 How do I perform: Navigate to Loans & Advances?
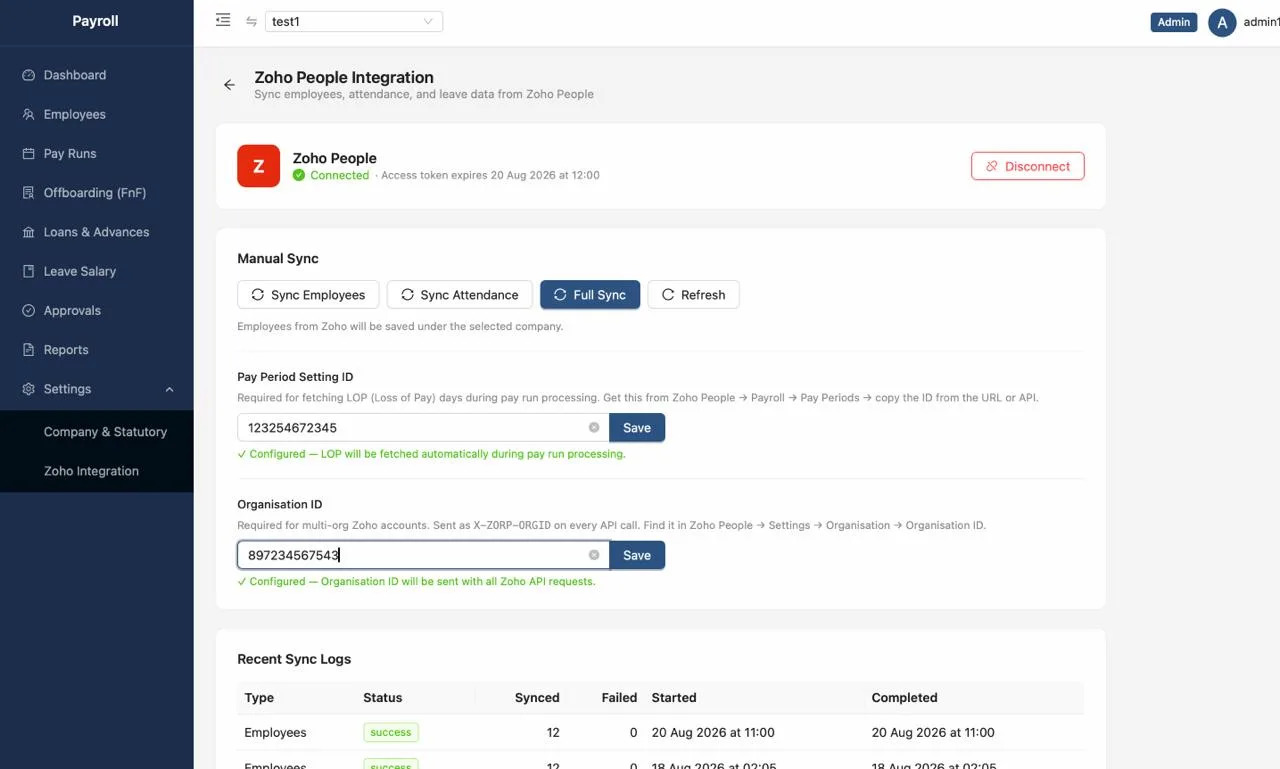point(96,232)
